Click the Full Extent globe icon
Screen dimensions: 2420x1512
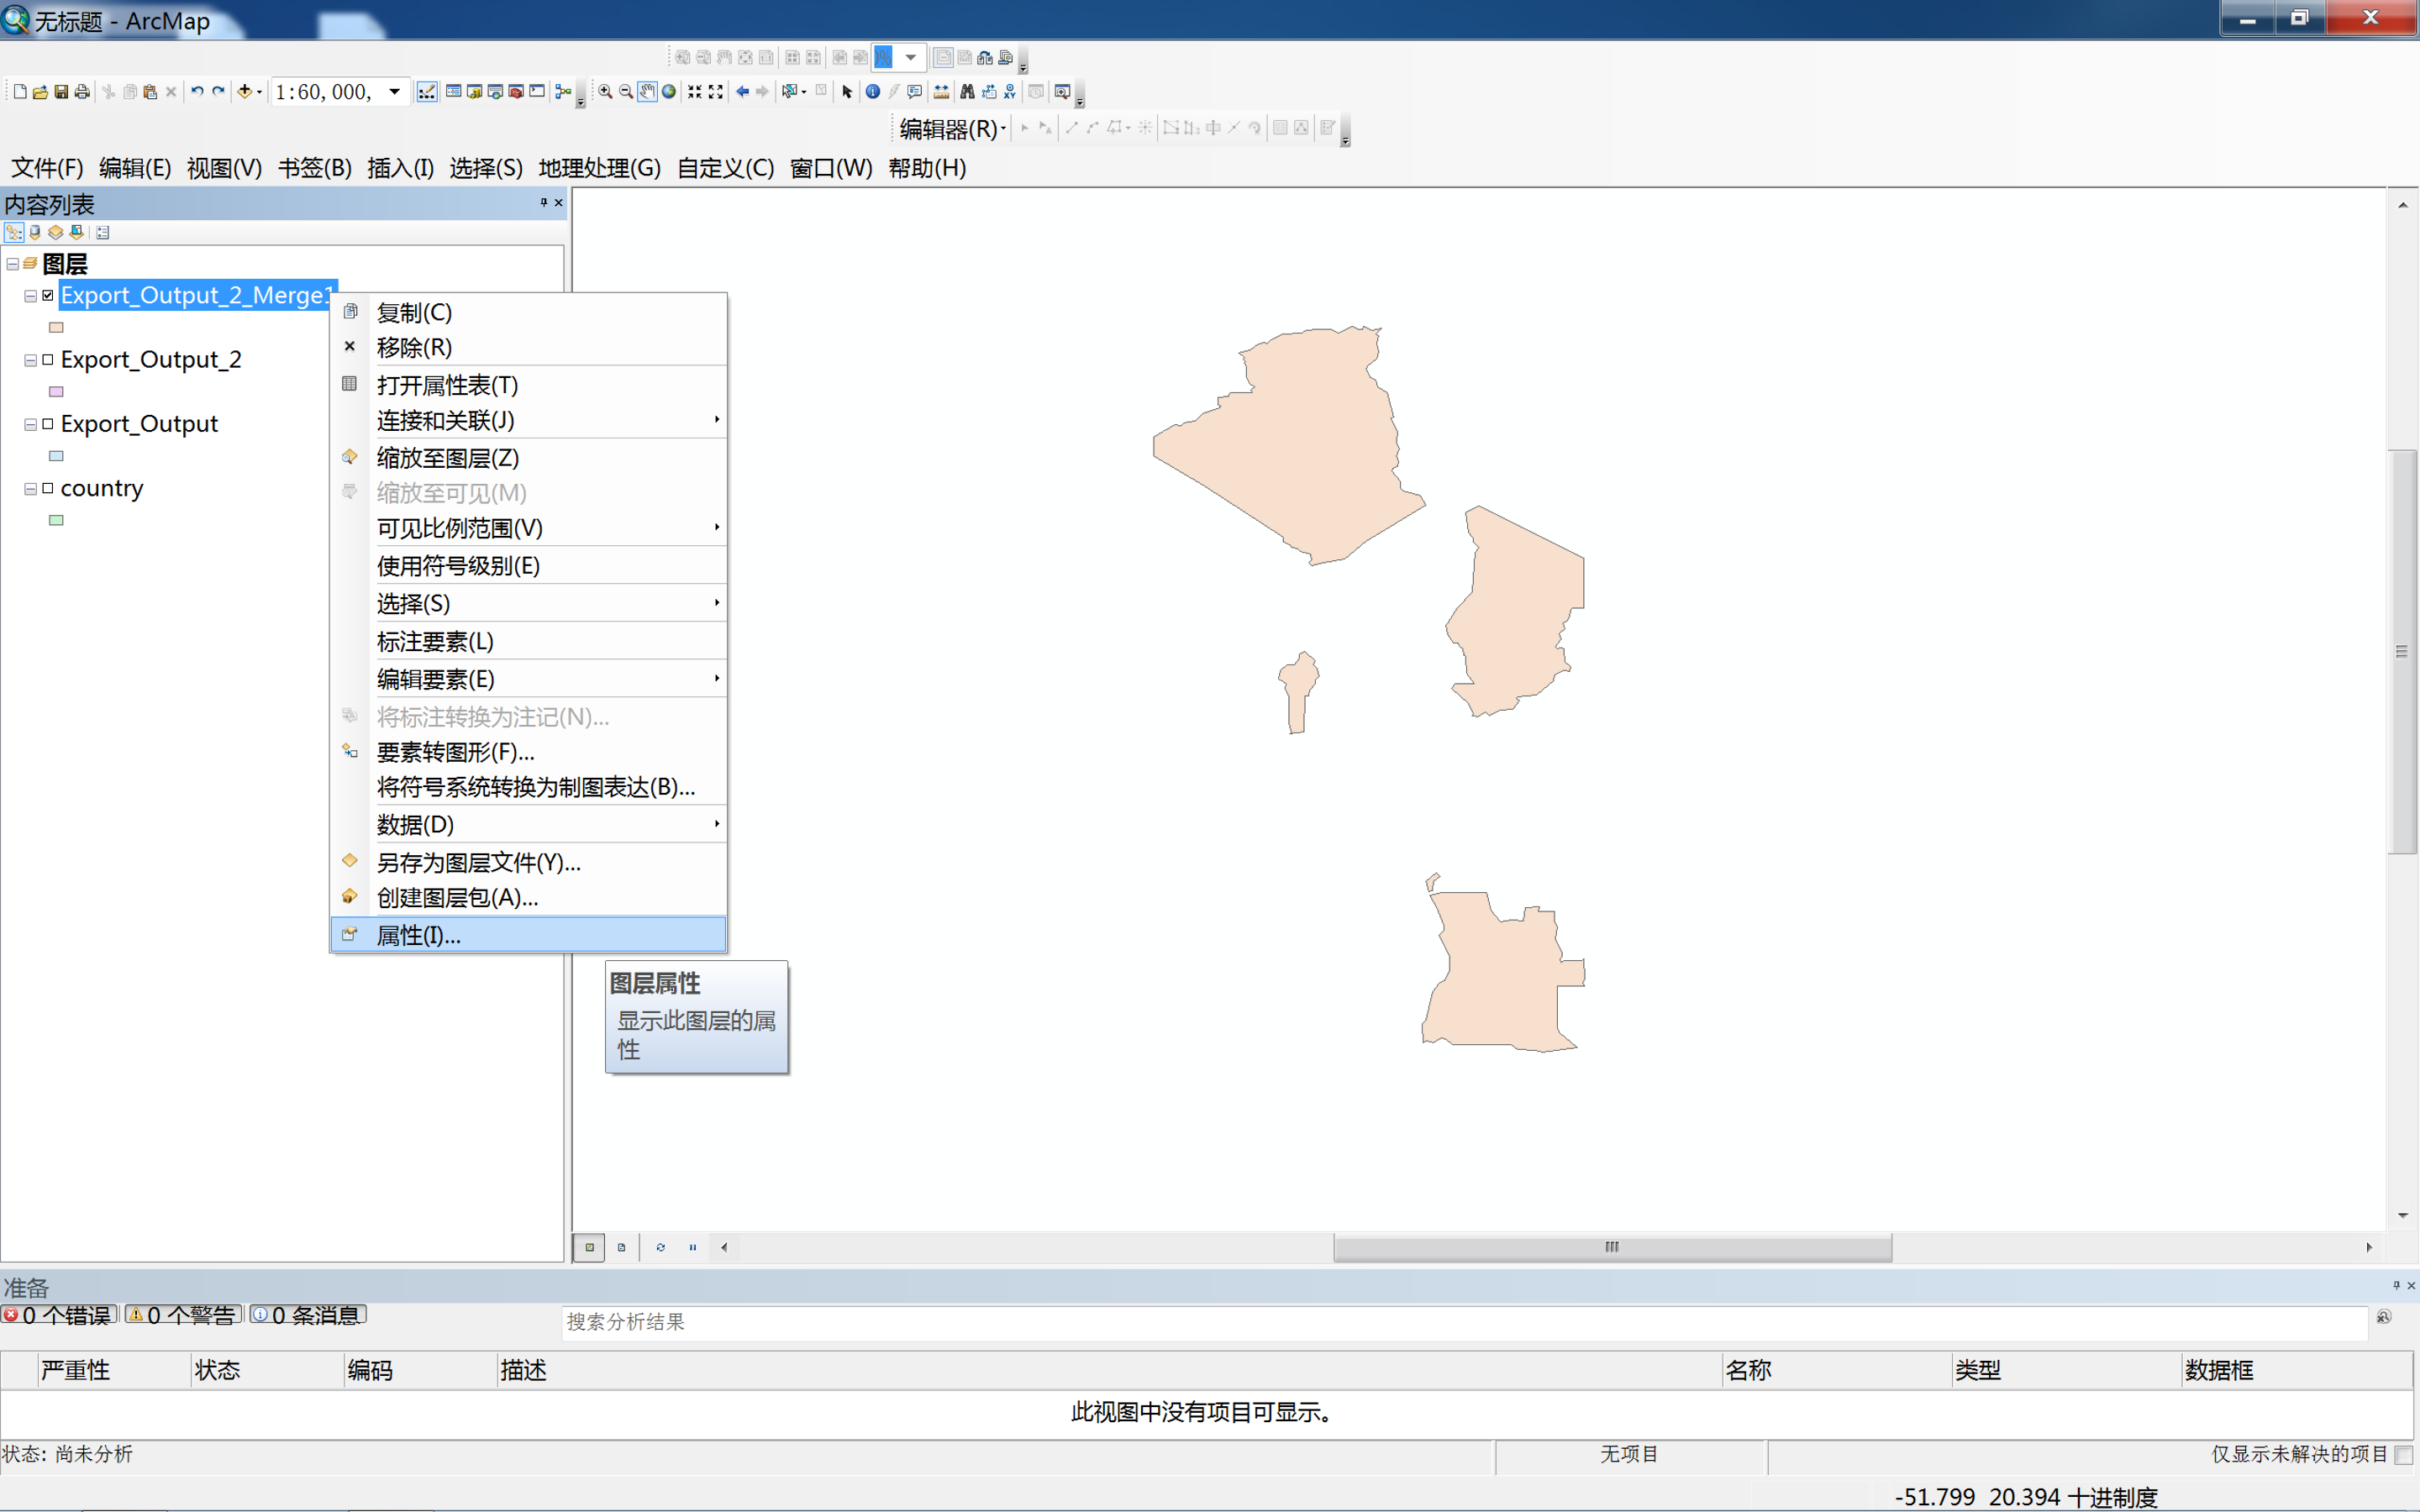click(669, 92)
